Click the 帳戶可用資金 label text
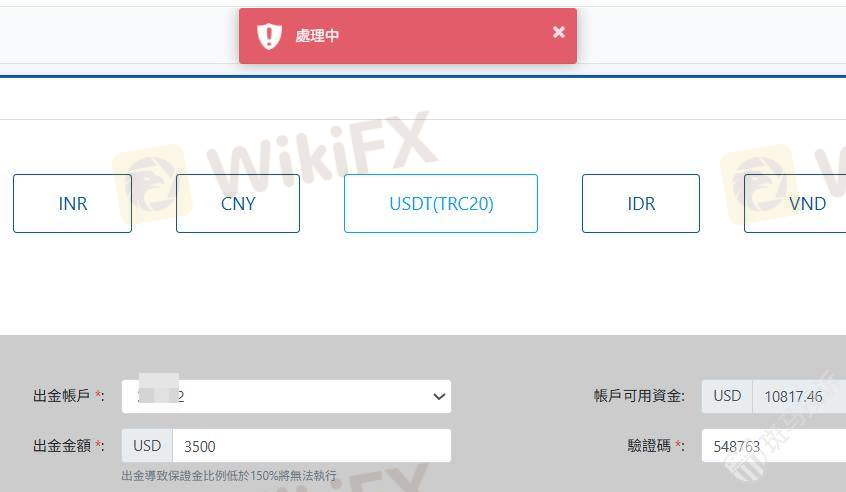The image size is (846, 492). tap(638, 396)
